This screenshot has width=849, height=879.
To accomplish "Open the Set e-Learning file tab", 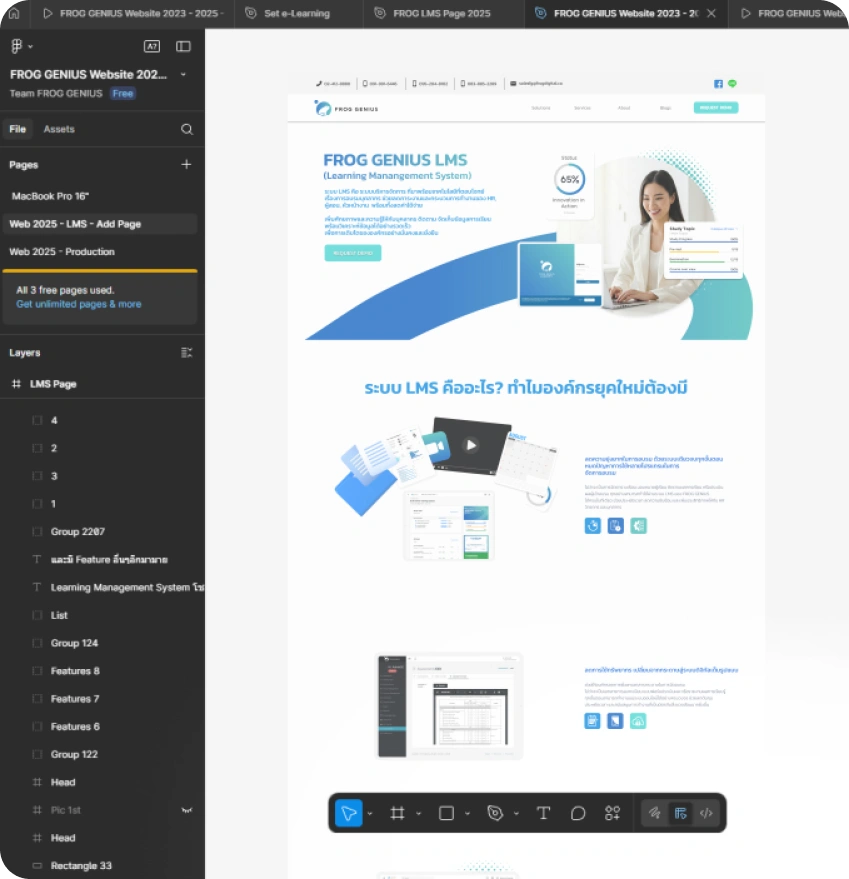I will (x=297, y=13).
